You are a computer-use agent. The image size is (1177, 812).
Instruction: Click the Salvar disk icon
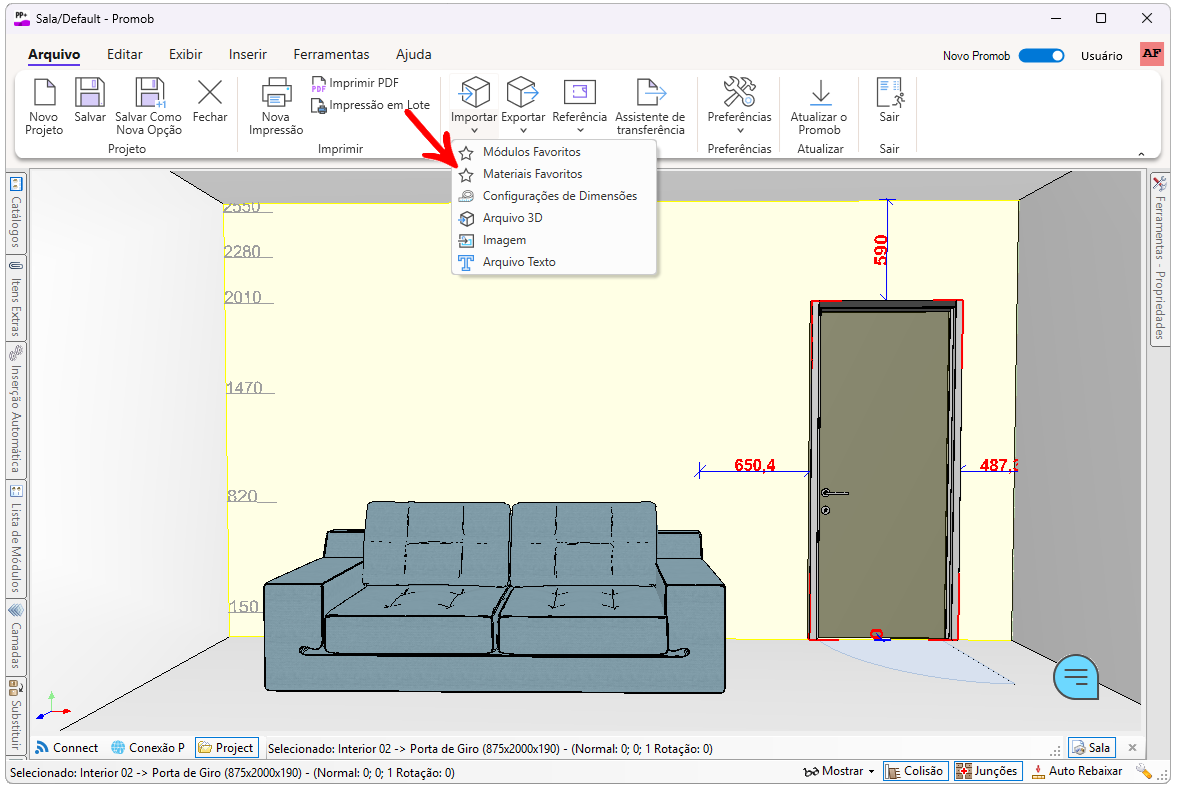[x=90, y=94]
